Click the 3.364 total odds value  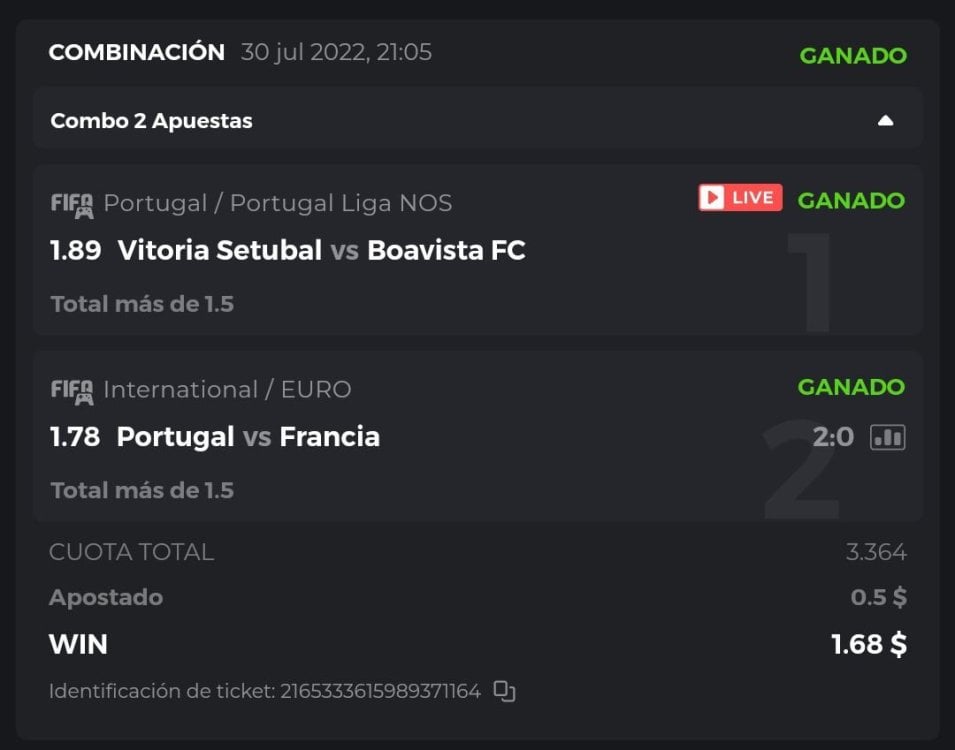pos(876,552)
